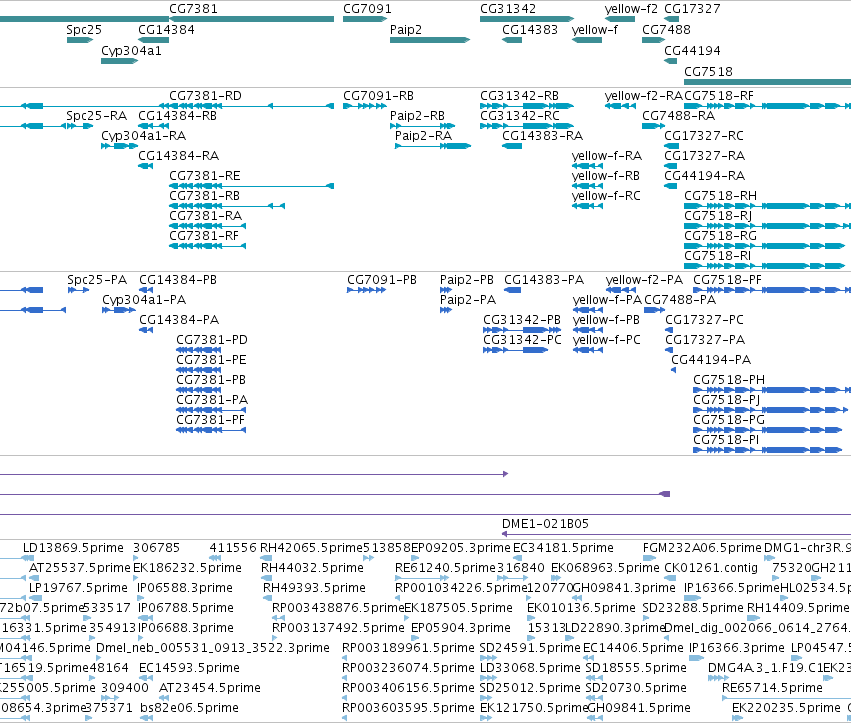851x723 pixels.
Task: Click the "CG14383-PA" protein label
Action: click(544, 280)
